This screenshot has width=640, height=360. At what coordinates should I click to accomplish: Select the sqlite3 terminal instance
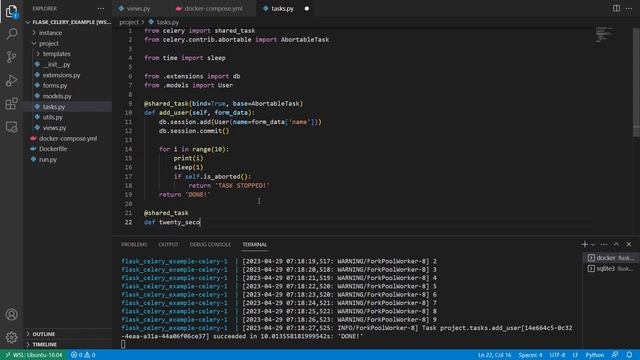pyautogui.click(x=610, y=269)
